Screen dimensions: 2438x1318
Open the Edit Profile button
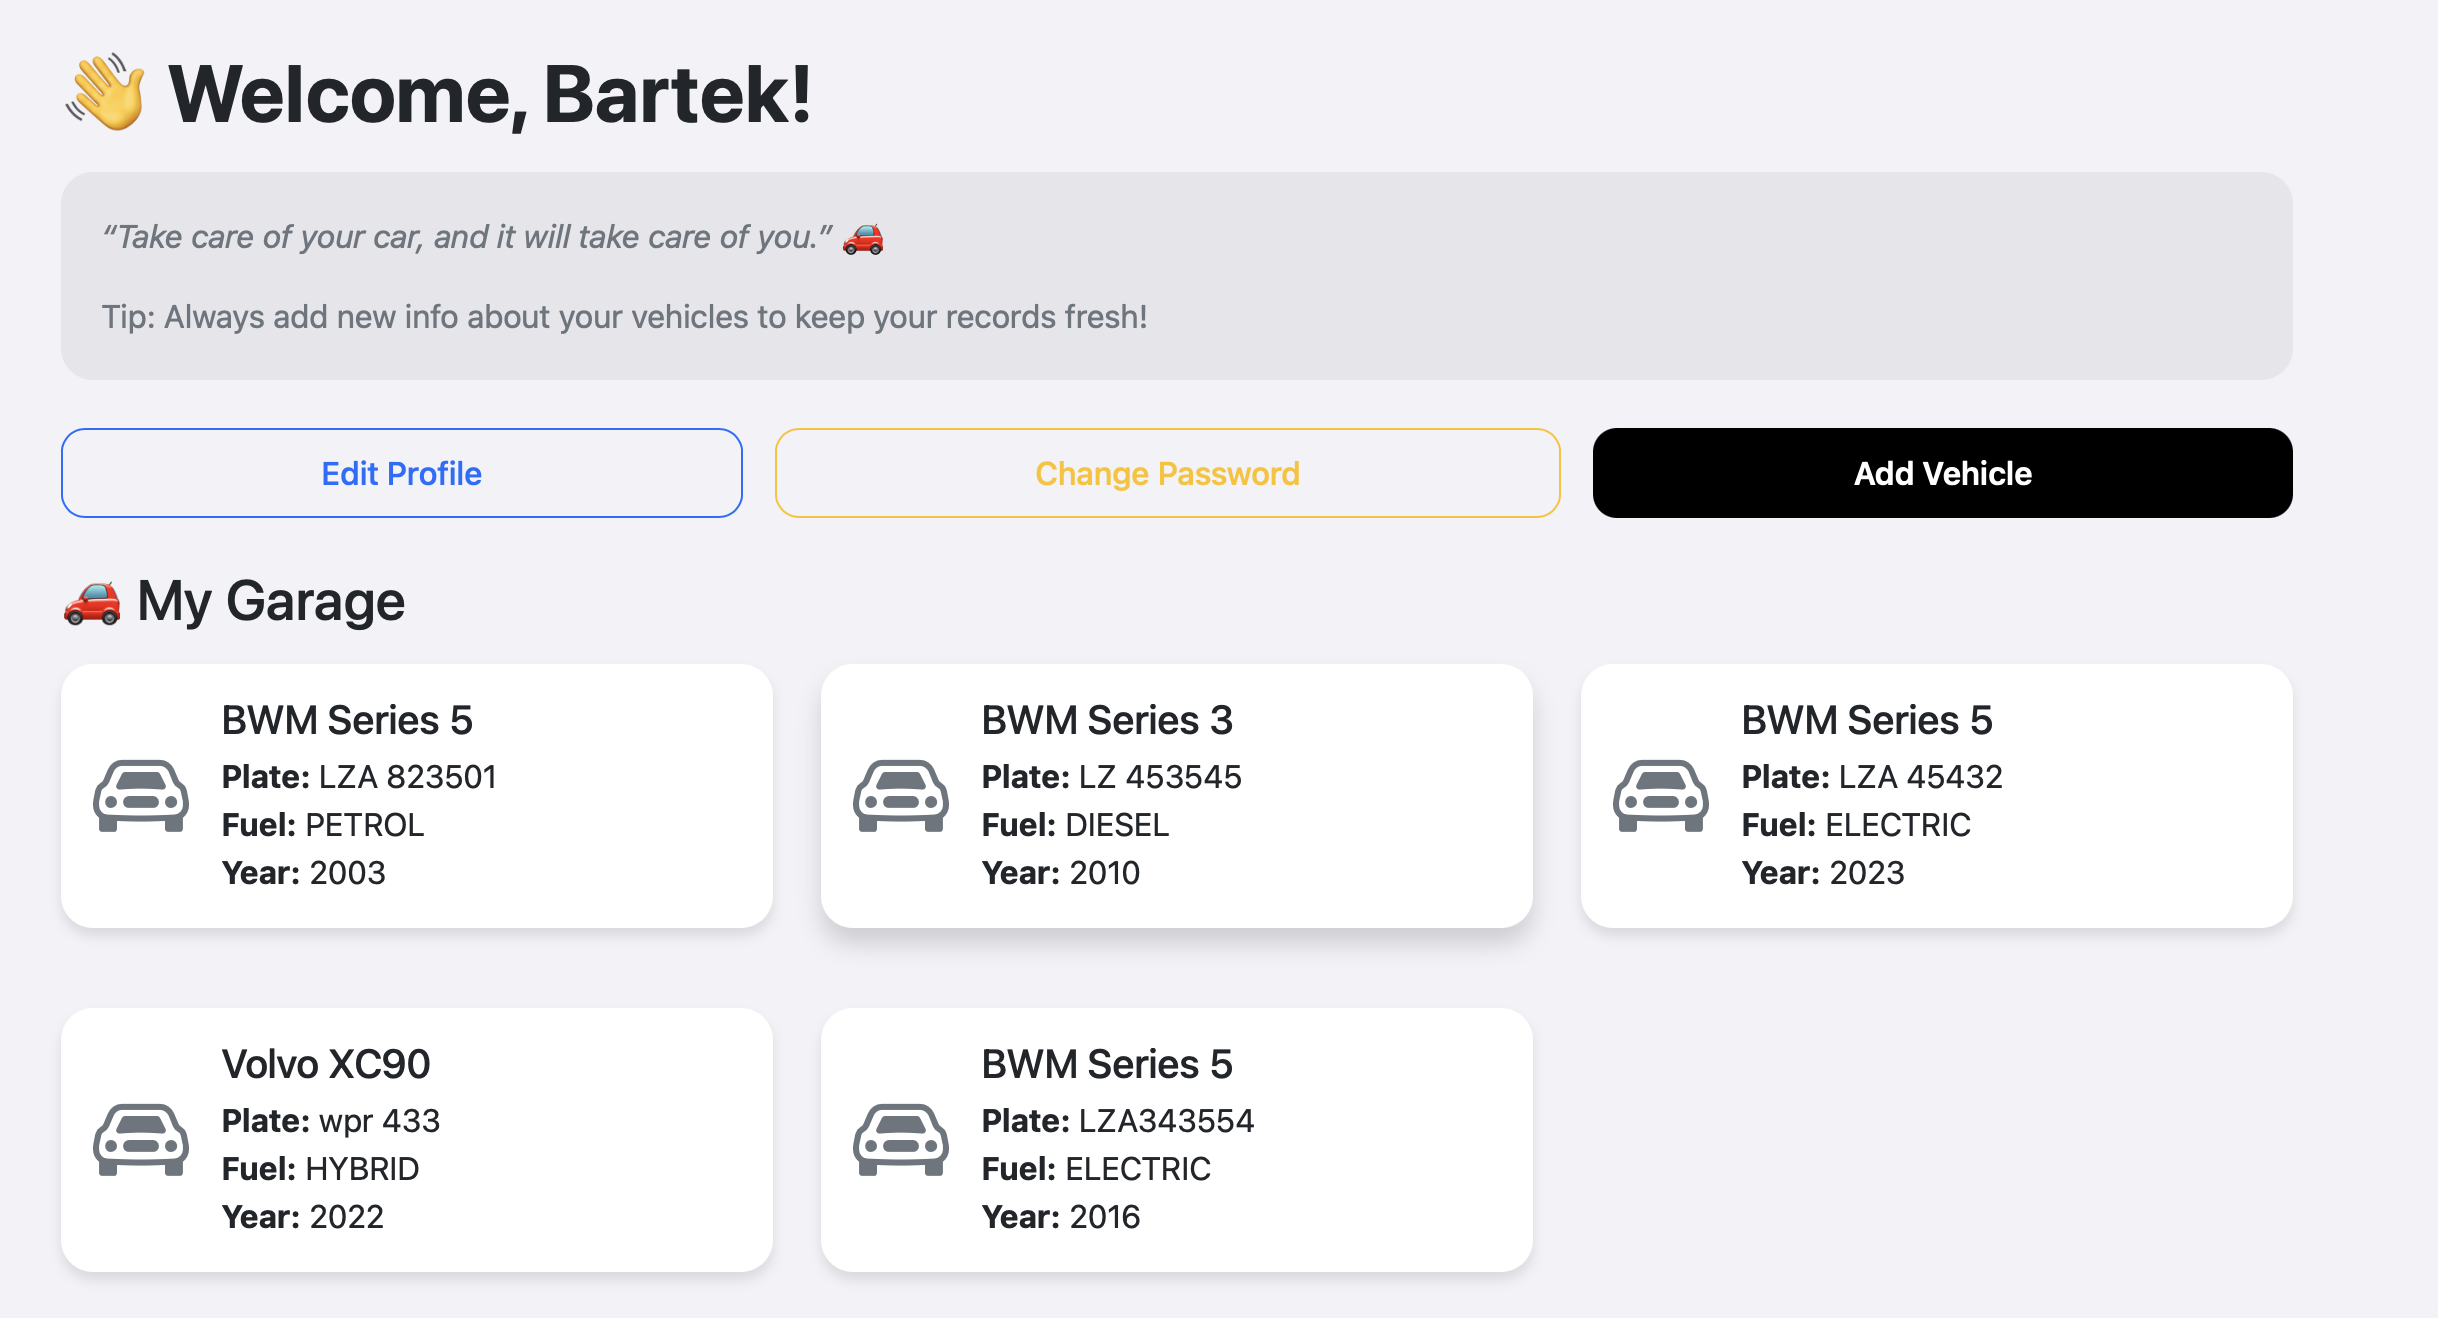(402, 473)
